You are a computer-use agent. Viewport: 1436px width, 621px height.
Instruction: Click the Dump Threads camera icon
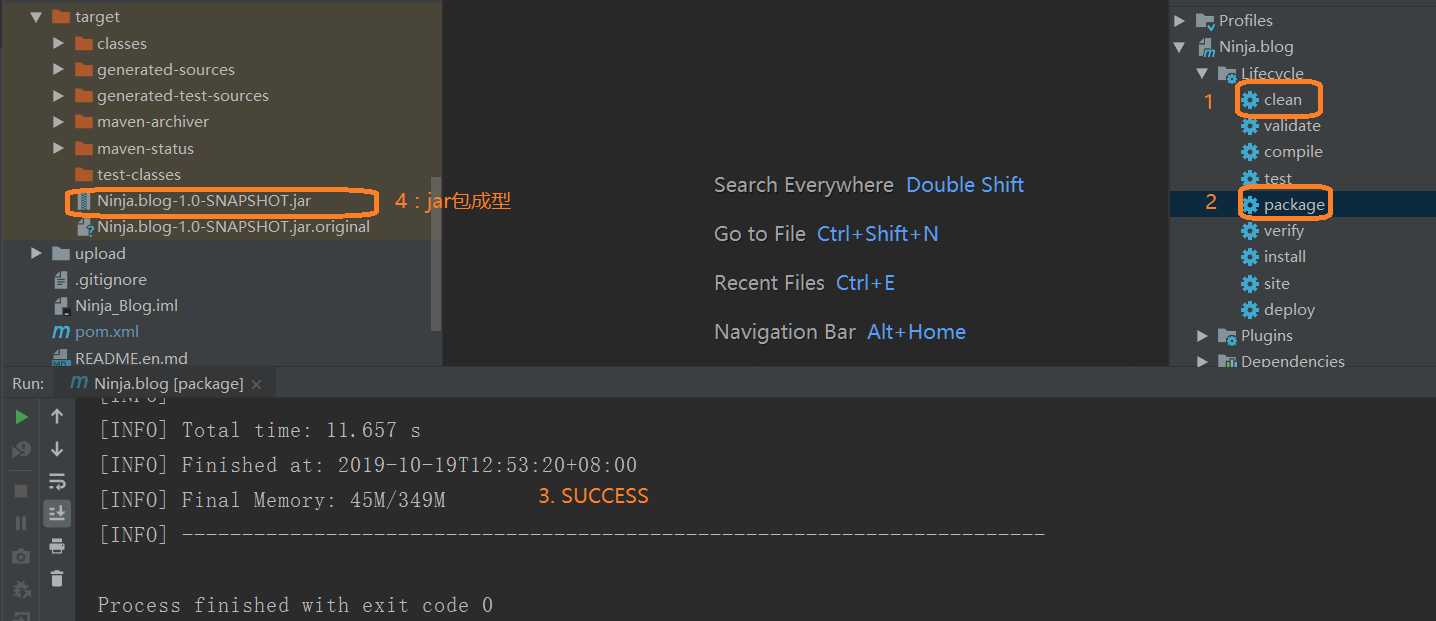[20, 556]
